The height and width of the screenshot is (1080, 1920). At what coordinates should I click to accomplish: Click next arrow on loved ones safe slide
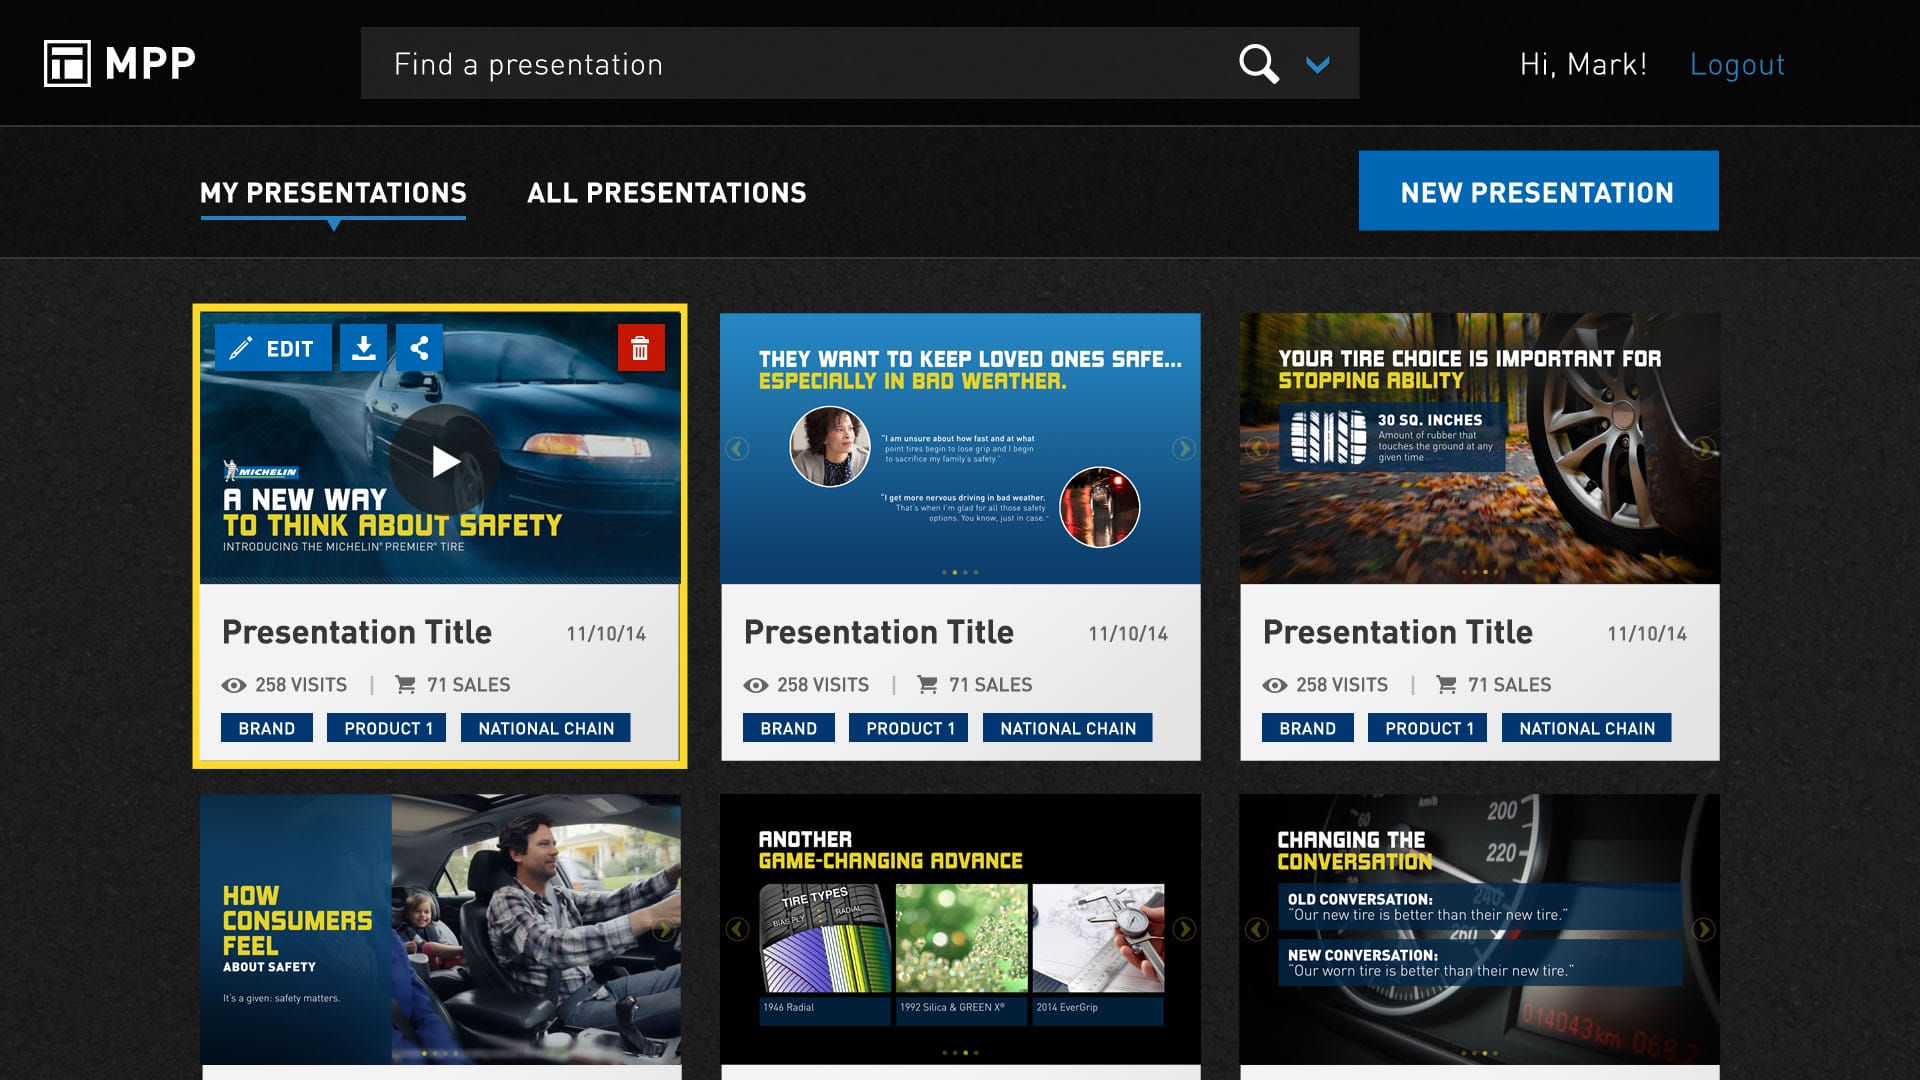tap(1183, 449)
